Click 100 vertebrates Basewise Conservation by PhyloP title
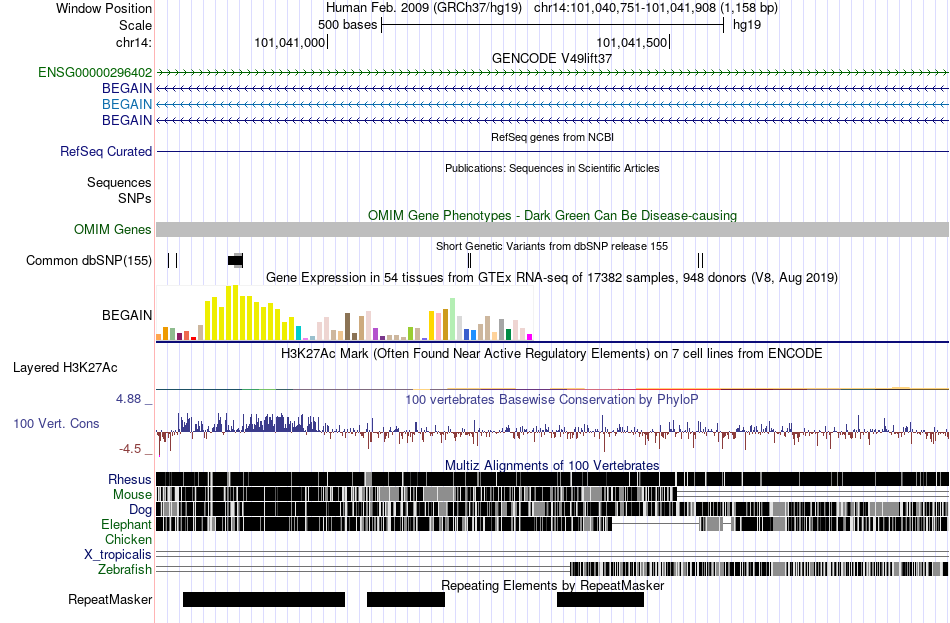 coord(552,399)
